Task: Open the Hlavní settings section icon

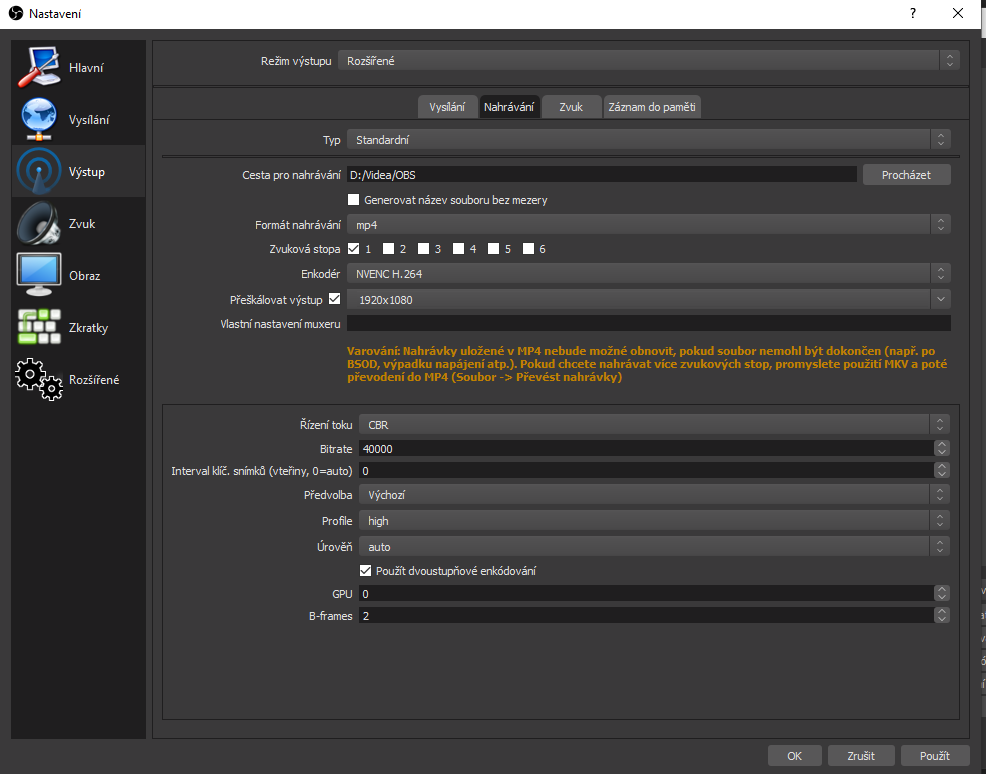Action: tap(39, 68)
